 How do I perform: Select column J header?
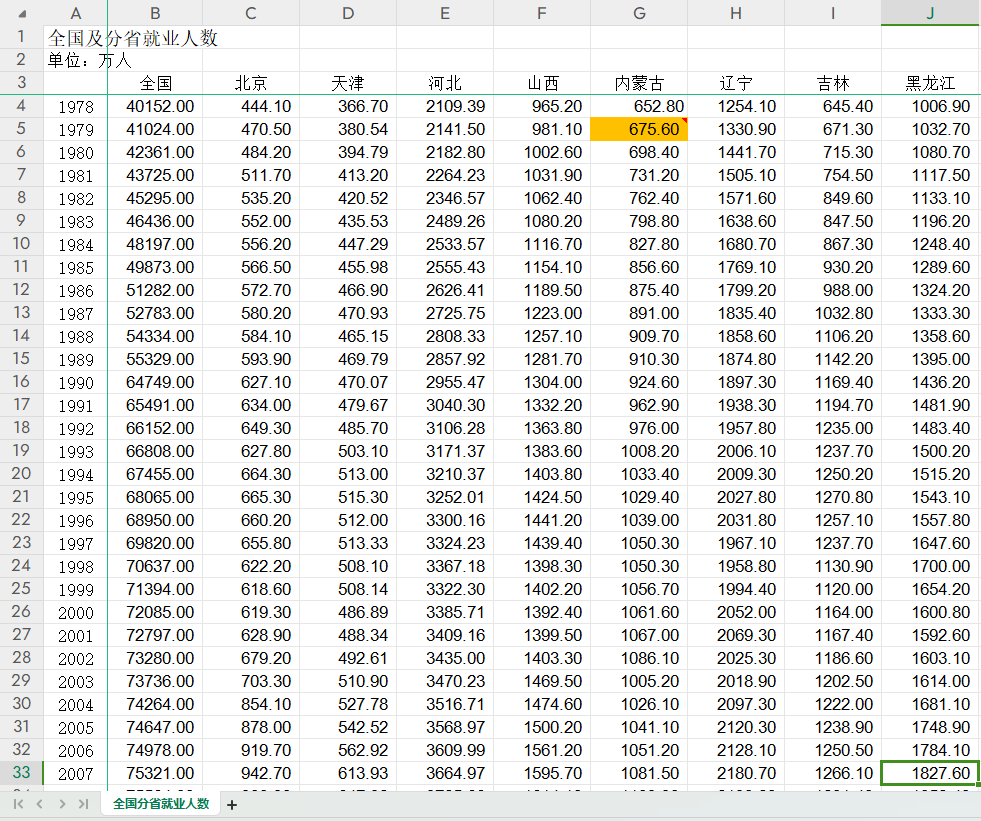tap(930, 13)
